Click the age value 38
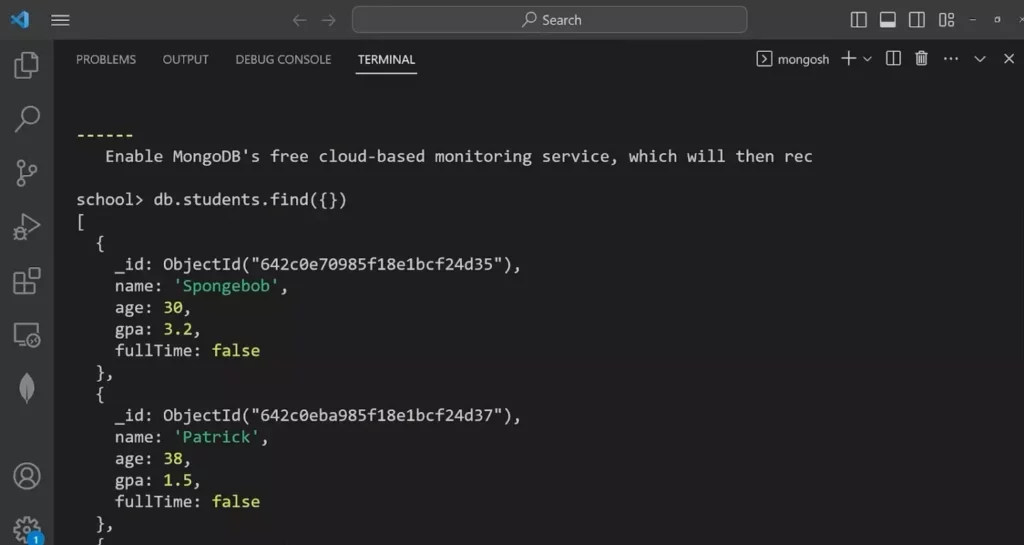The image size is (1024, 545). 172,458
